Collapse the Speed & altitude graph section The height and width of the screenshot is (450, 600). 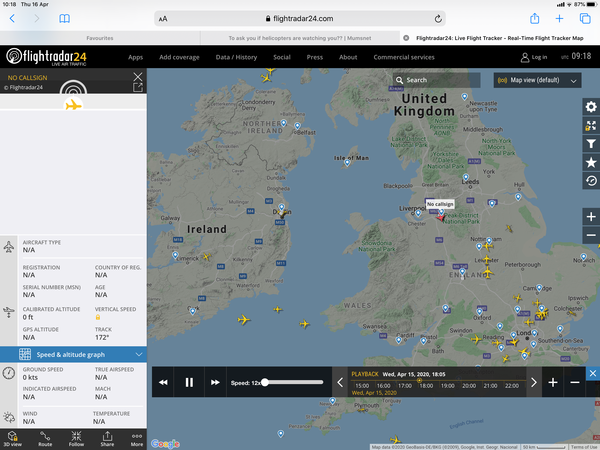click(73, 354)
